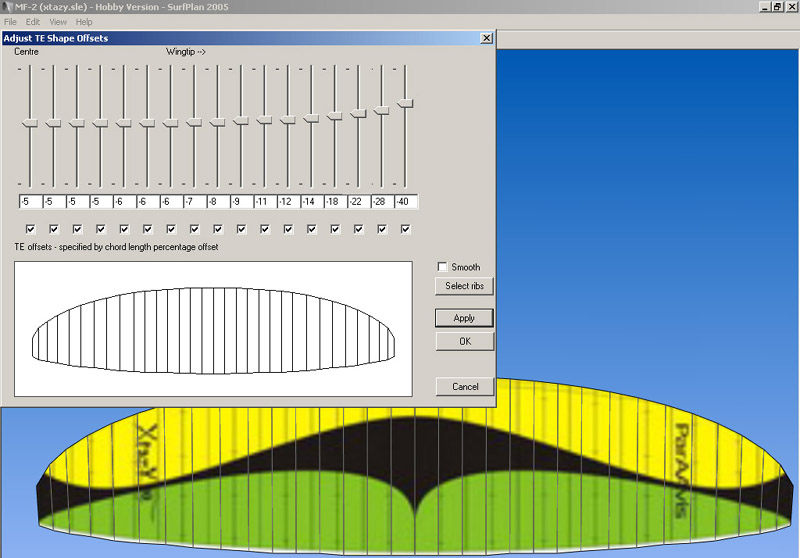Open the View menu
800x558 pixels.
click(58, 21)
